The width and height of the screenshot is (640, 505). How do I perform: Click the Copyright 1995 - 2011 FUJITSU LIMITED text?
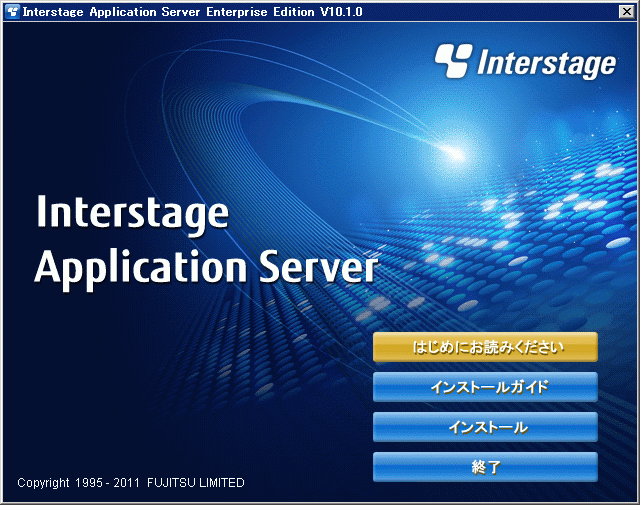pyautogui.click(x=131, y=483)
